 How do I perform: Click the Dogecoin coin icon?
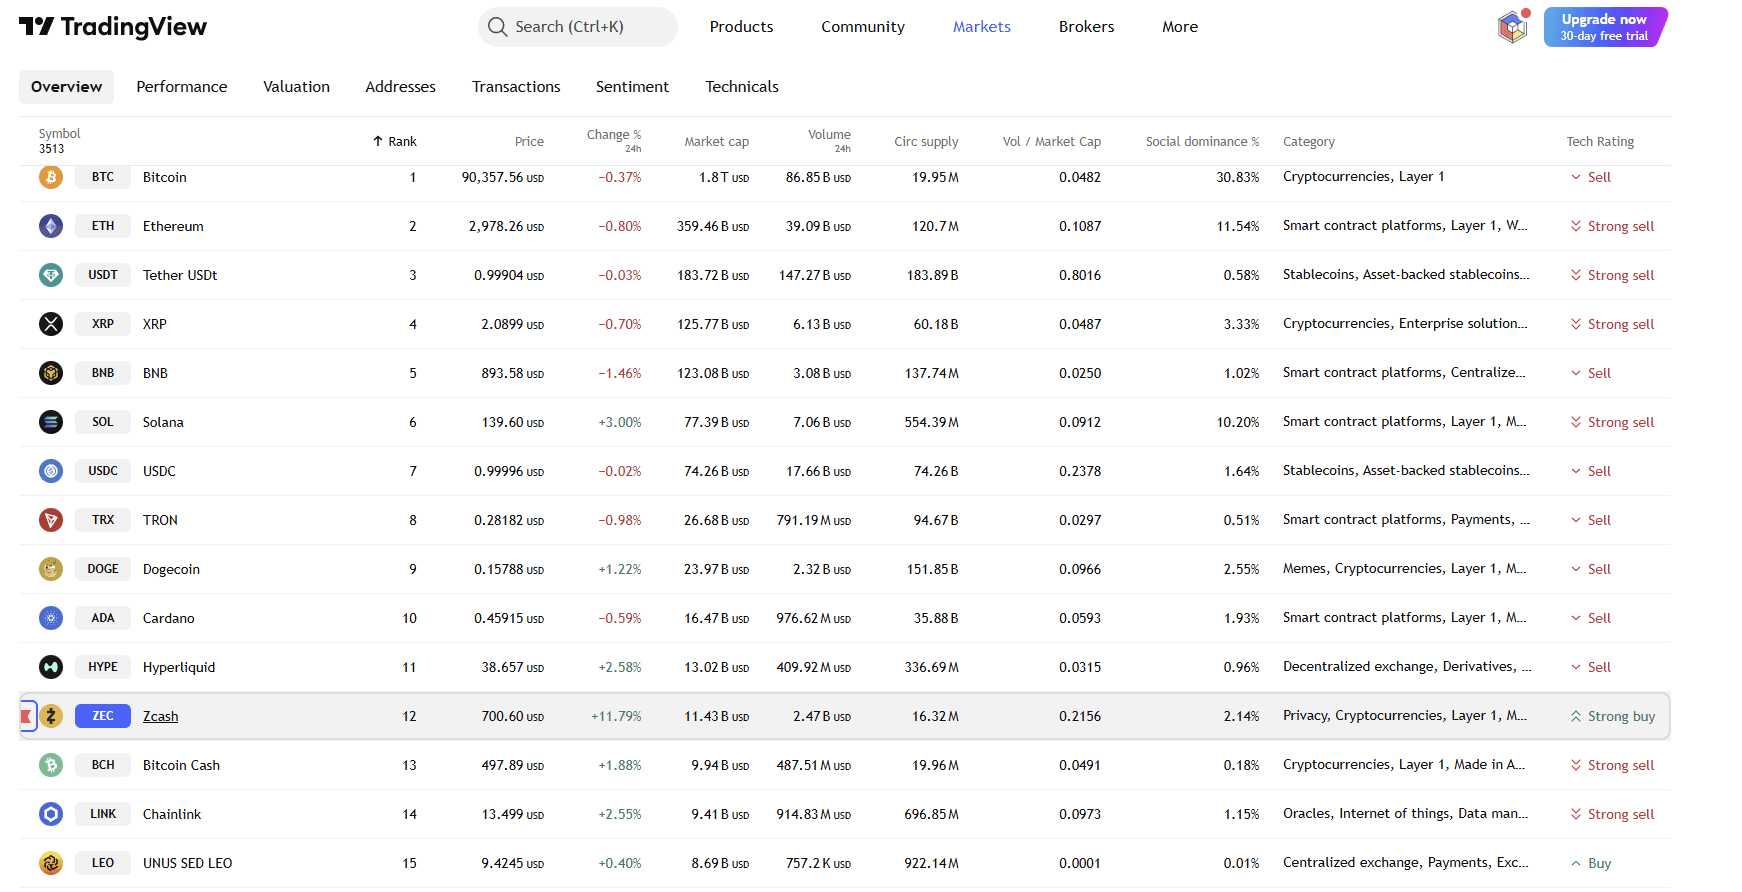pos(51,569)
